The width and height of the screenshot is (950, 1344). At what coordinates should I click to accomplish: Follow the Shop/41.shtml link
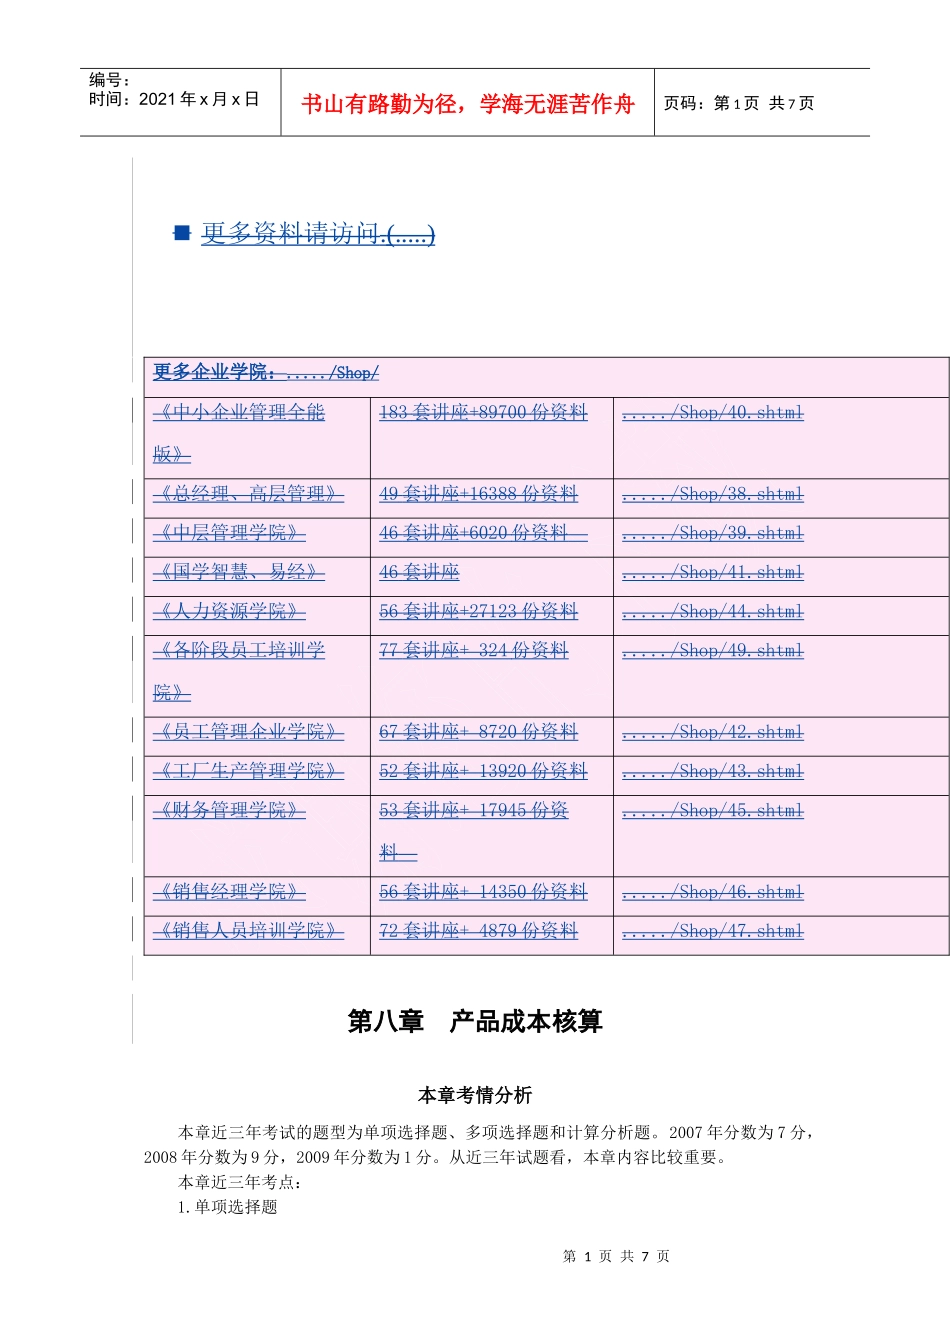(x=713, y=572)
